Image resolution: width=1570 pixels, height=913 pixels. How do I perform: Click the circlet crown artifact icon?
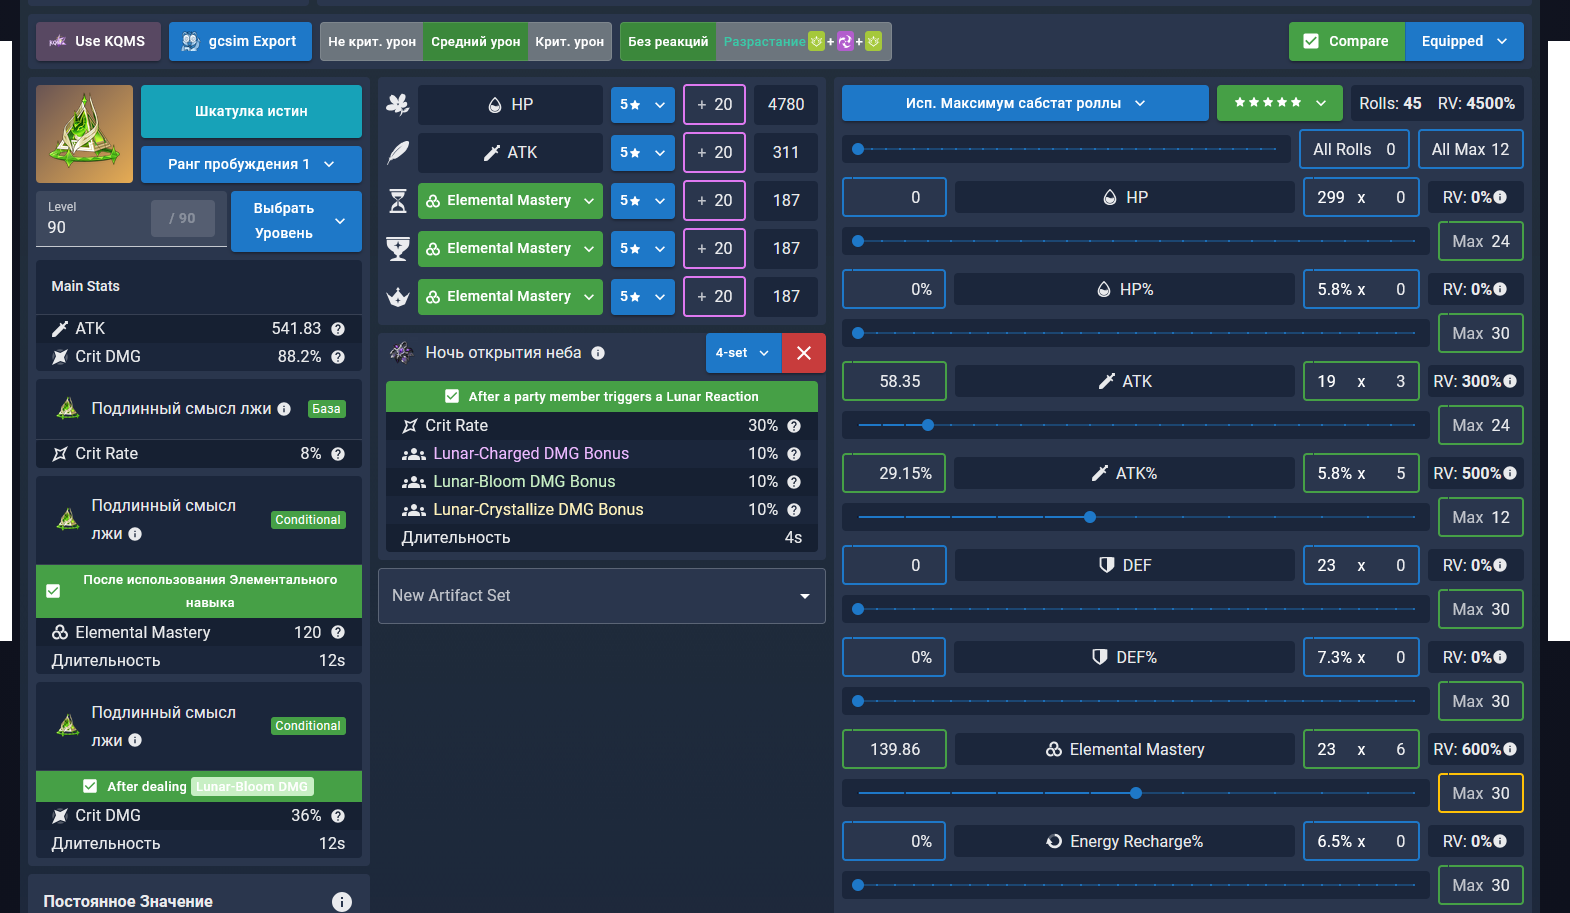[398, 296]
